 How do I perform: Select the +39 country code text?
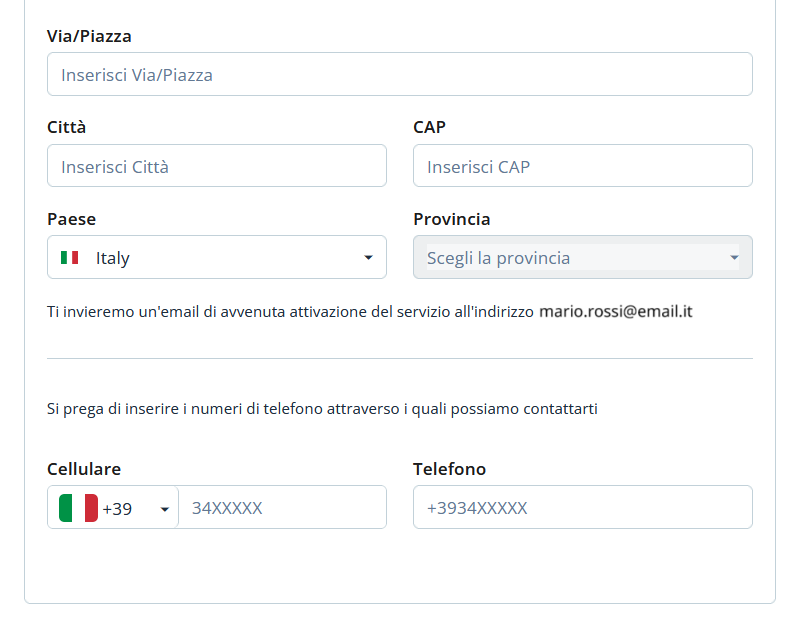pyautogui.click(x=117, y=508)
